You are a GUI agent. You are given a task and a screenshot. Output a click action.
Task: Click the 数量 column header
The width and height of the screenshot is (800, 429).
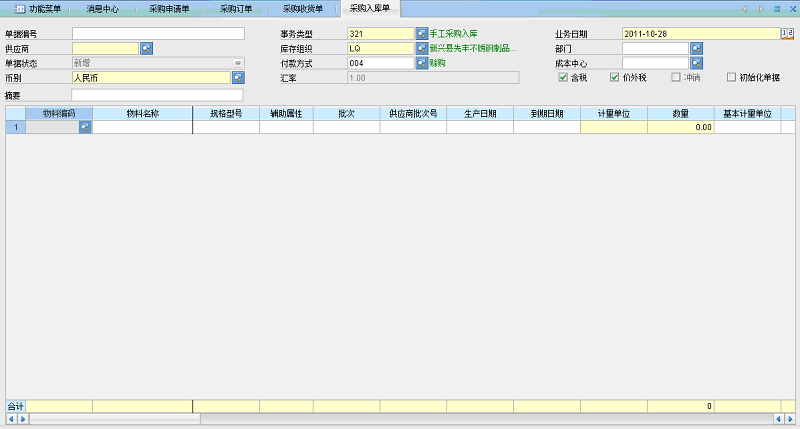click(680, 114)
